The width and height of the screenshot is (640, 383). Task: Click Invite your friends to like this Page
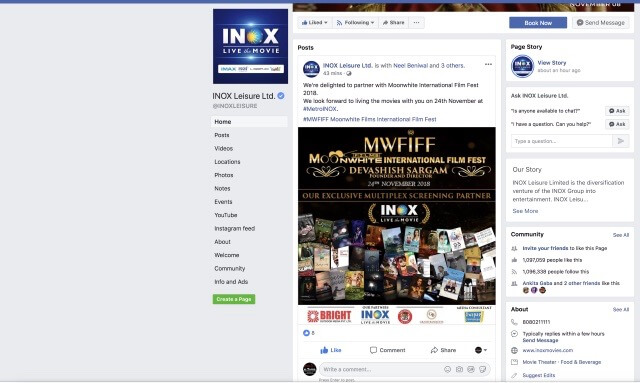pyautogui.click(x=565, y=248)
